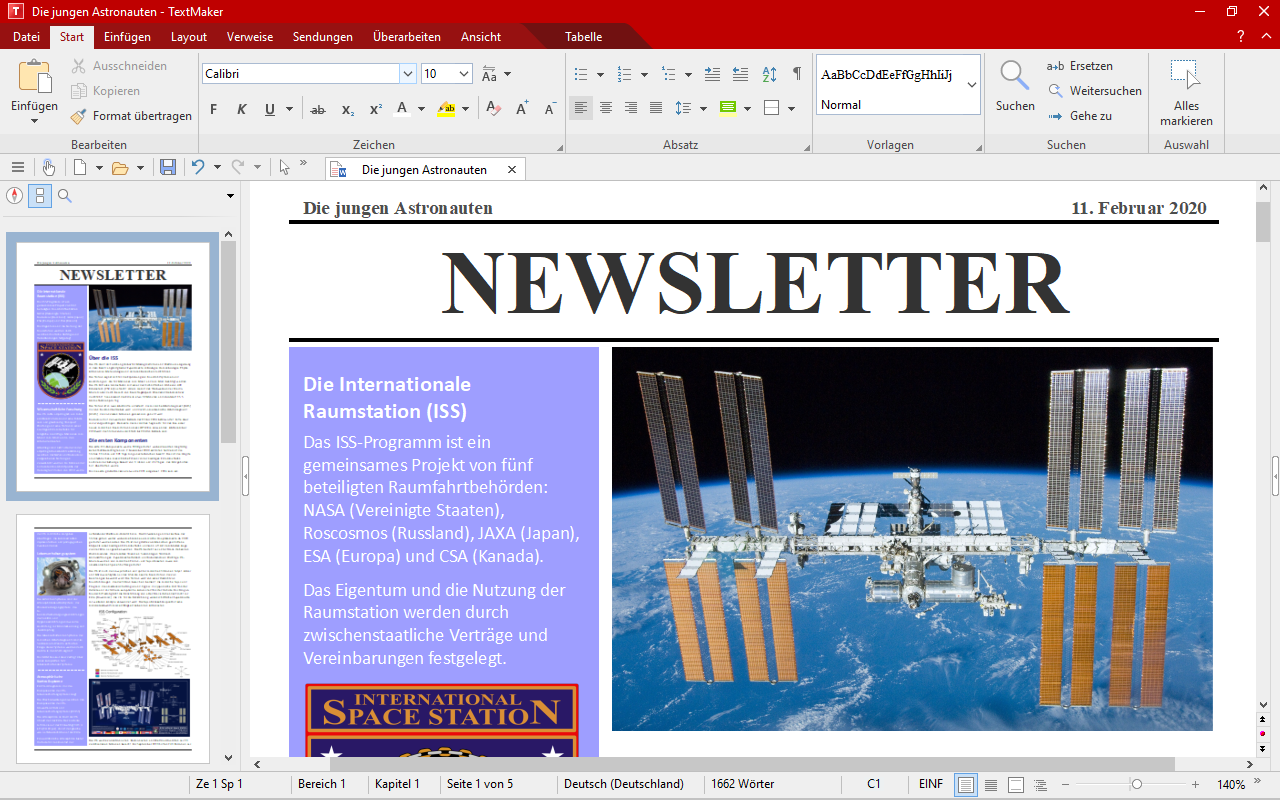Select the second page thumbnail
This screenshot has width=1280, height=800.
pos(113,639)
